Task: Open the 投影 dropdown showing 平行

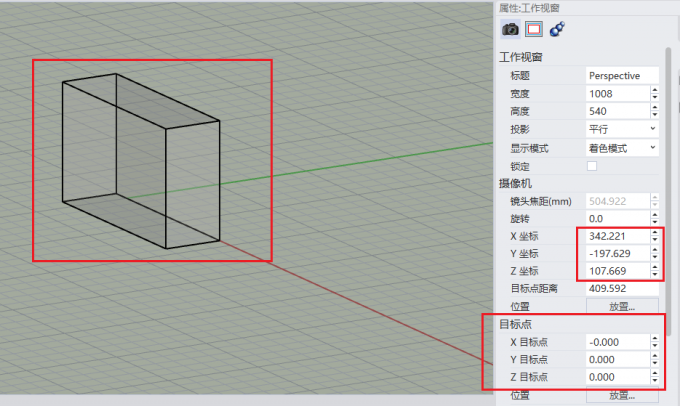Action: point(622,129)
